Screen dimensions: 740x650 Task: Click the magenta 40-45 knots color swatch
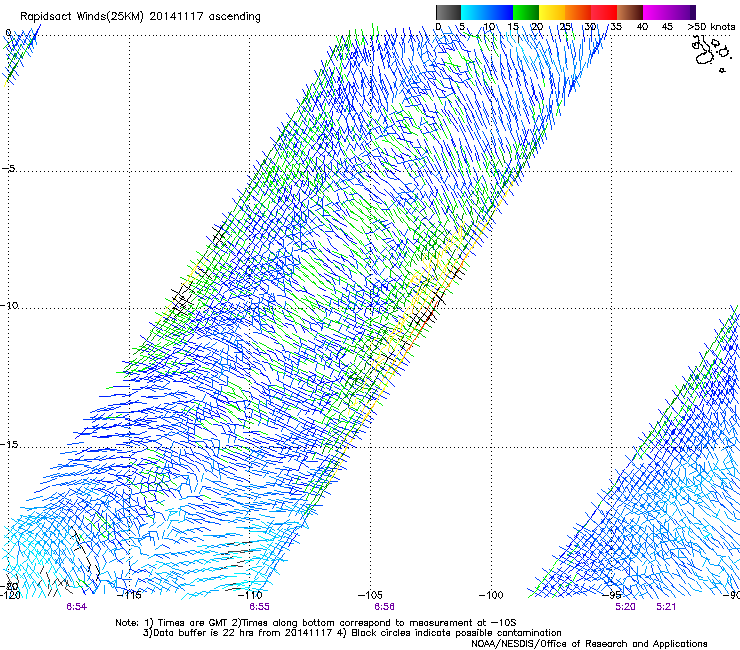pyautogui.click(x=656, y=12)
